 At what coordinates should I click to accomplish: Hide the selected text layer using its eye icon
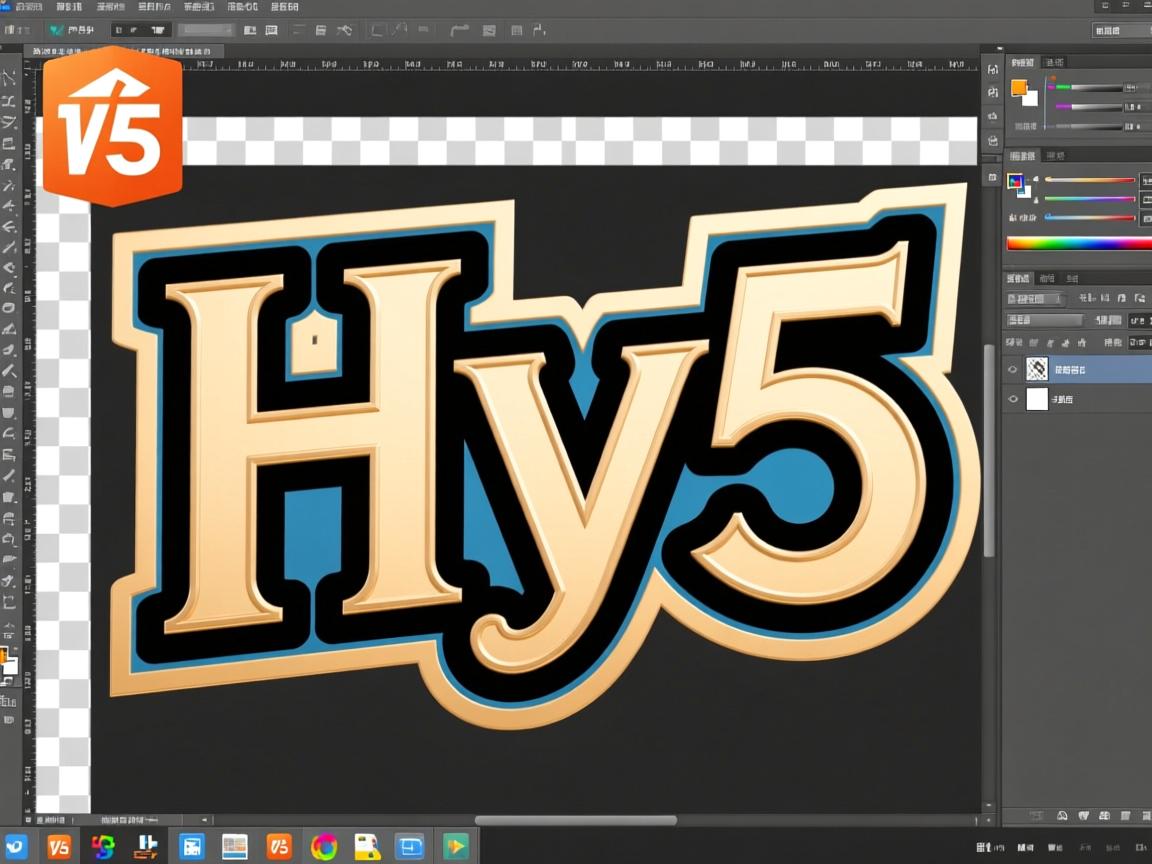pos(1013,369)
